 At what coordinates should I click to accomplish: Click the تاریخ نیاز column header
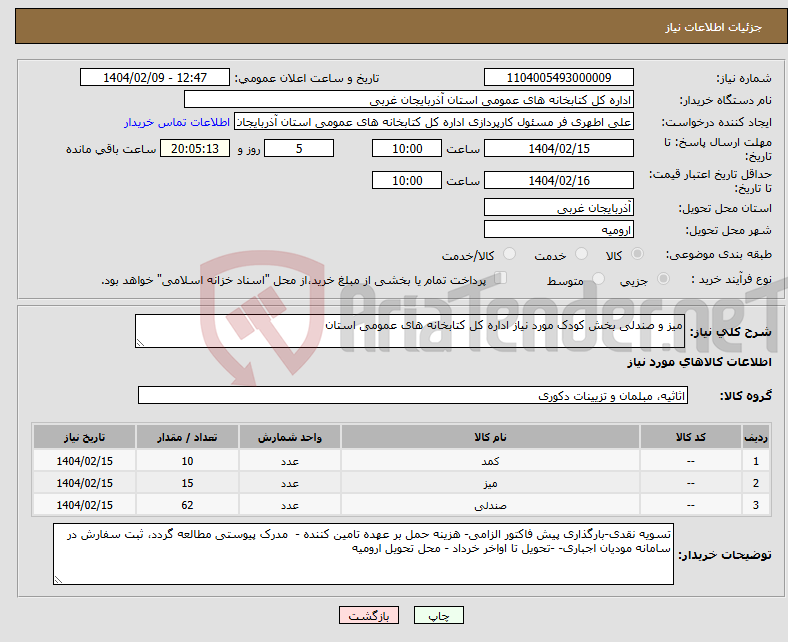click(84, 437)
